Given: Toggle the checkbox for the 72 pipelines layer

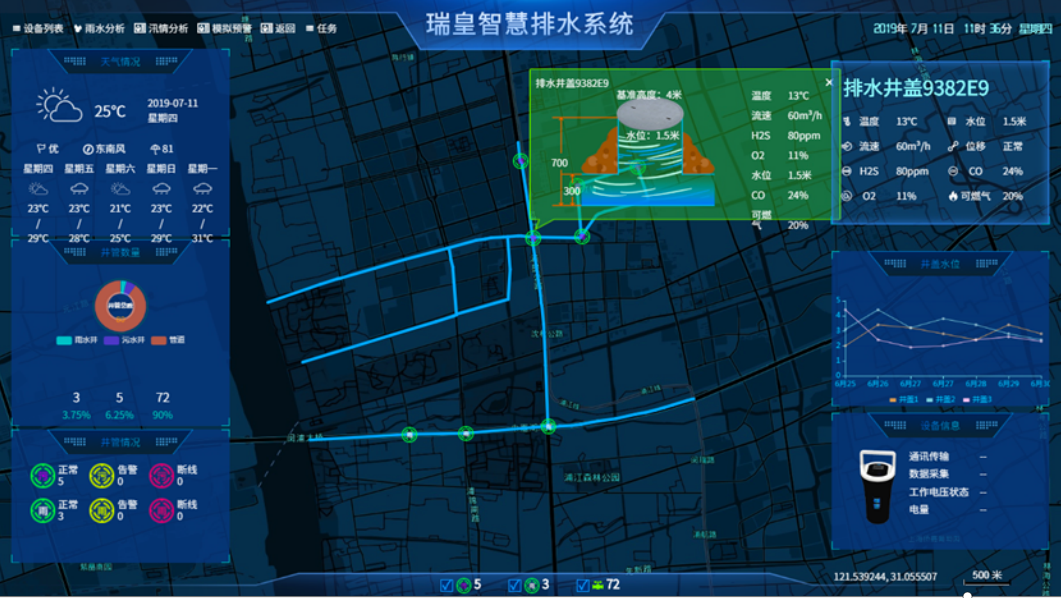Looking at the screenshot, I should [x=582, y=585].
